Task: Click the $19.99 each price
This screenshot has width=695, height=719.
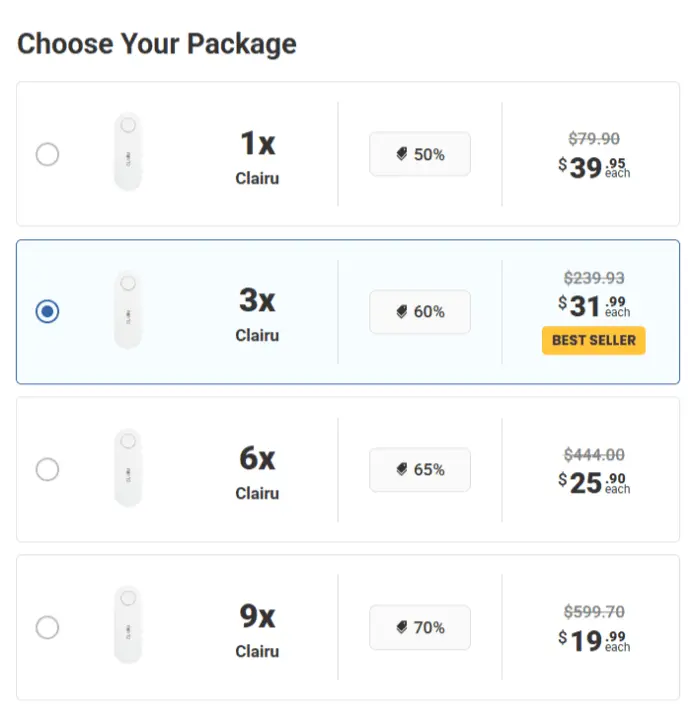Action: click(x=594, y=641)
